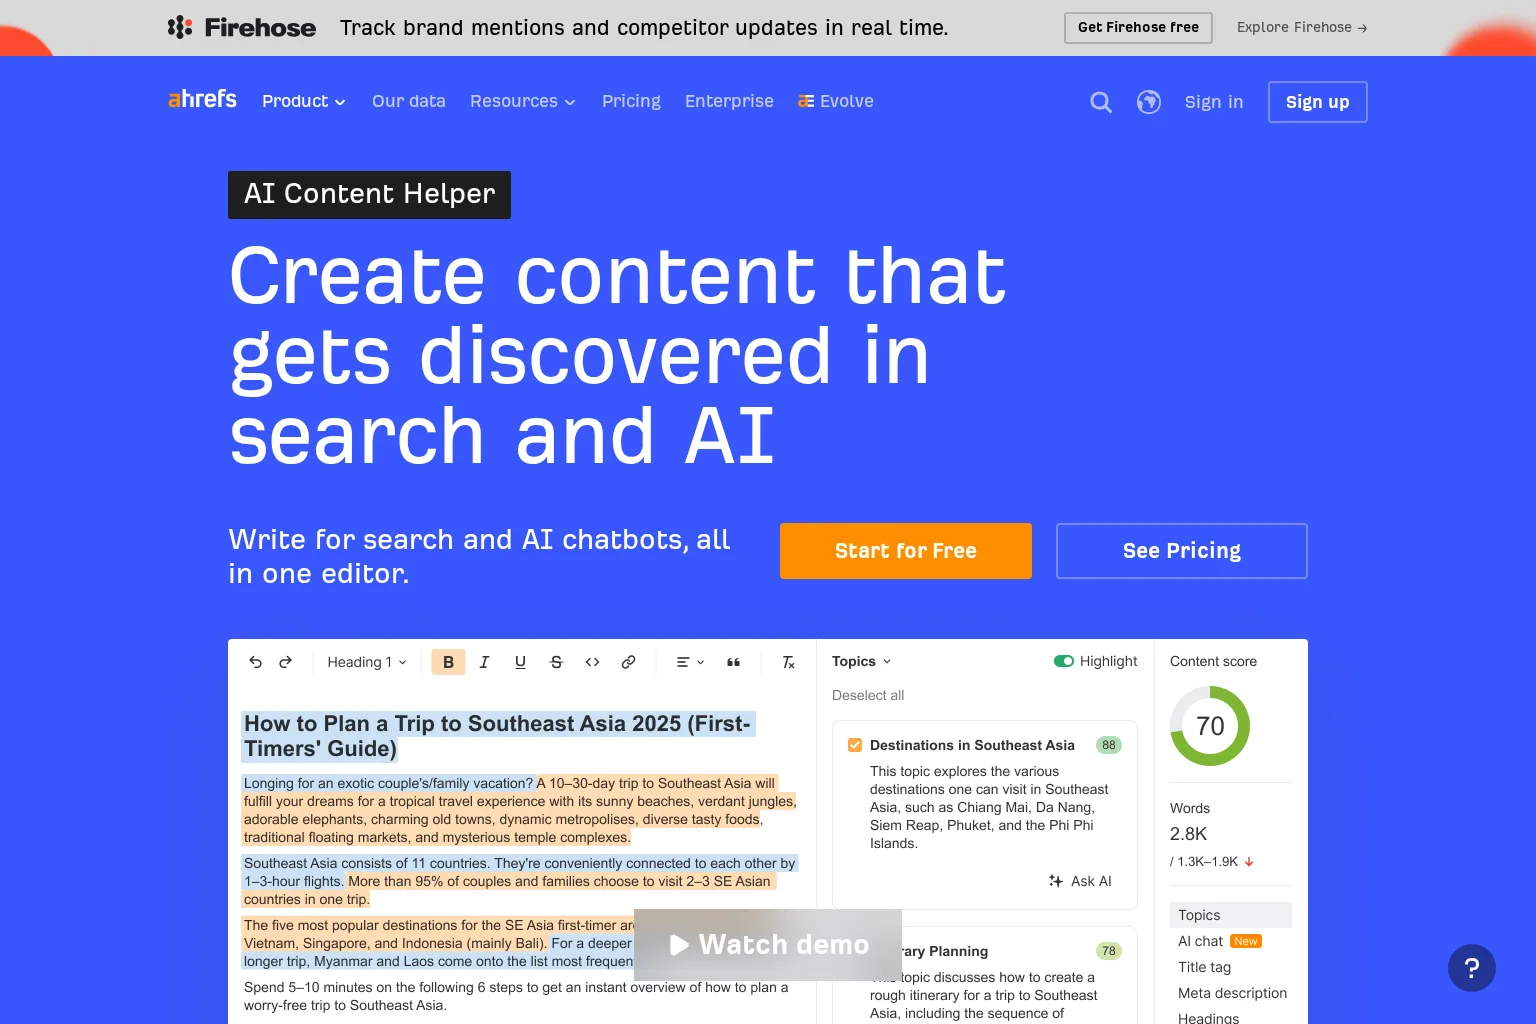Open the search magnifier icon
1536x1024 pixels.
tap(1101, 102)
